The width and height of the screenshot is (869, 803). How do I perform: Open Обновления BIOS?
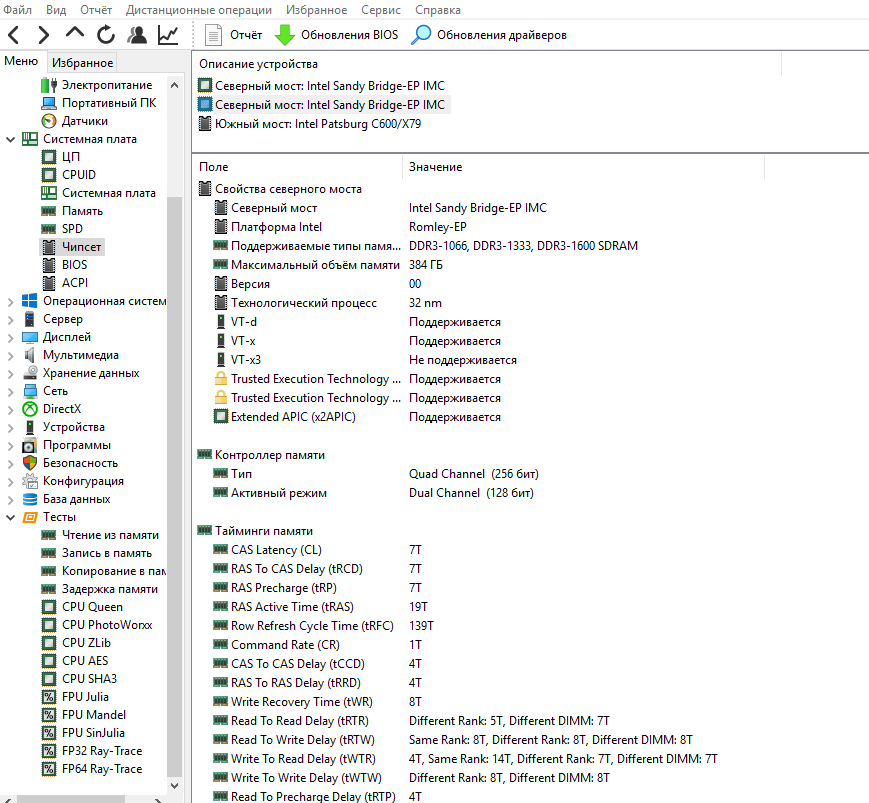click(x=336, y=35)
